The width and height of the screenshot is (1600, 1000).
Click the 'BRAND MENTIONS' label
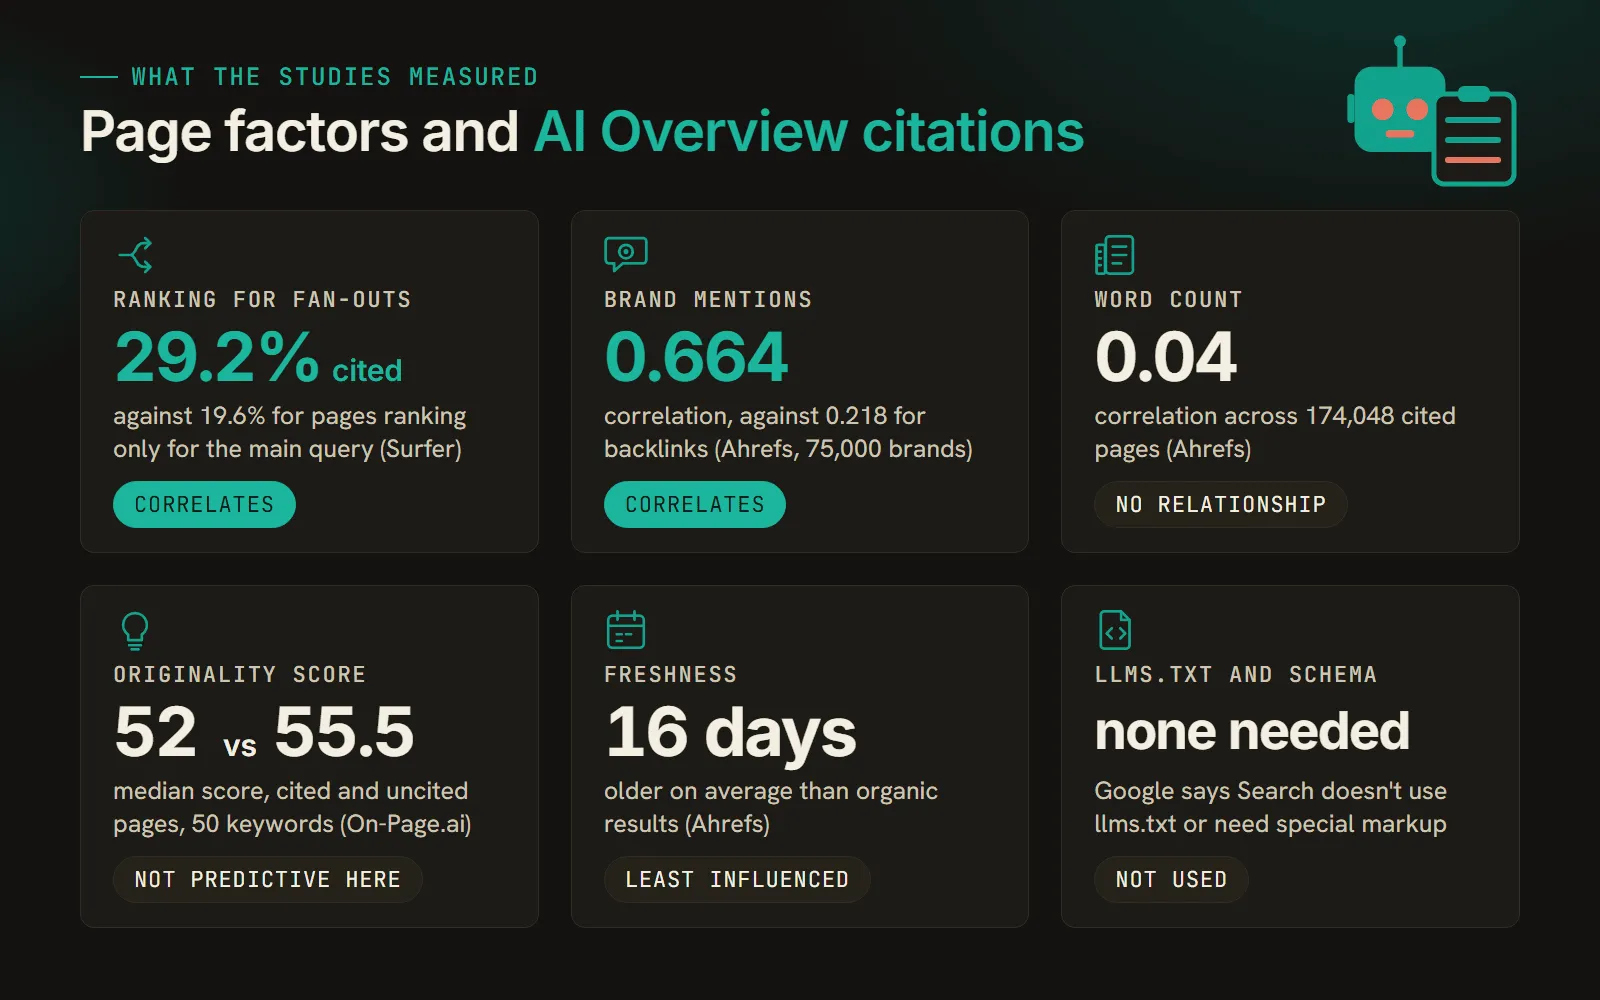[708, 299]
